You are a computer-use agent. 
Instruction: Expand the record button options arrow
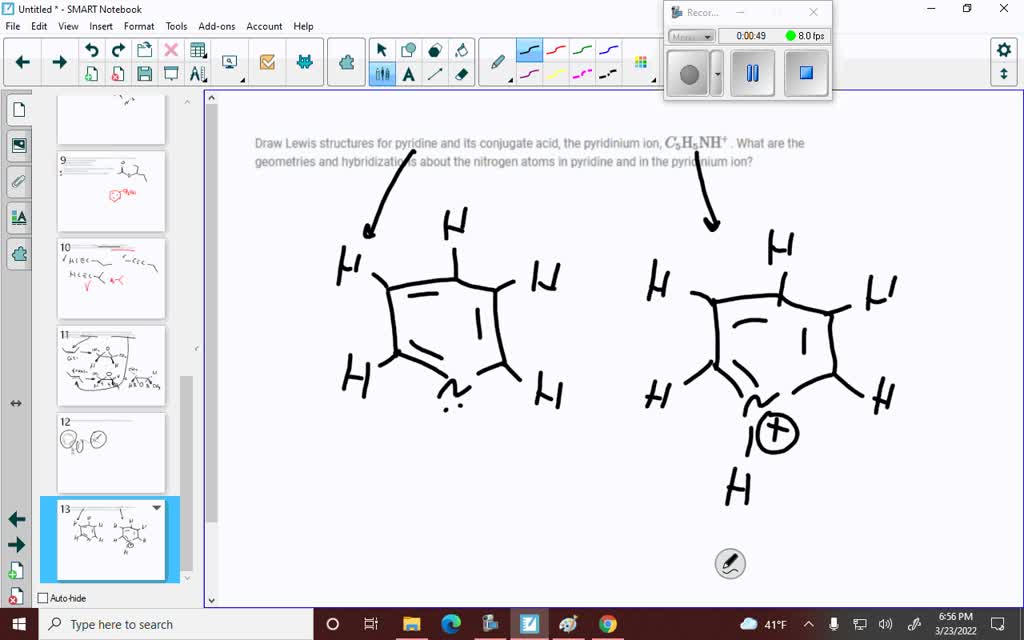click(716, 75)
